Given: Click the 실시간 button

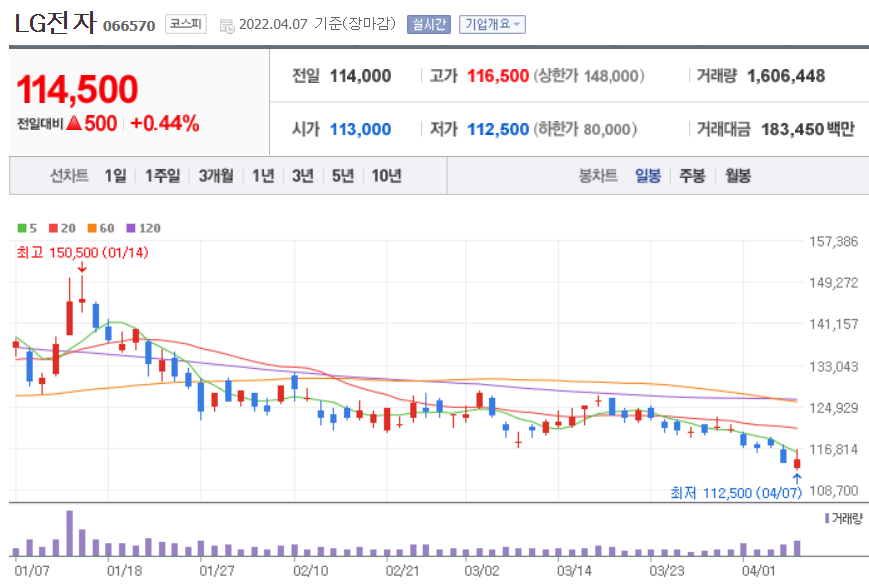Looking at the screenshot, I should (428, 24).
